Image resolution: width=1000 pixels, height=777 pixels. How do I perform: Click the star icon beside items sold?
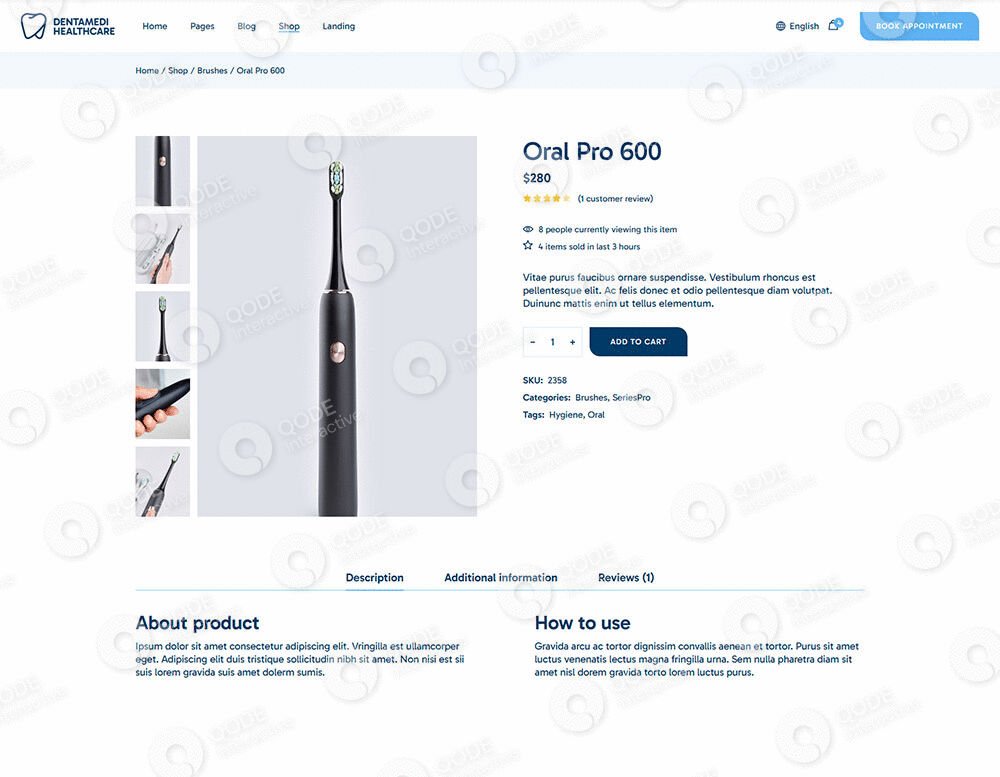coord(527,246)
